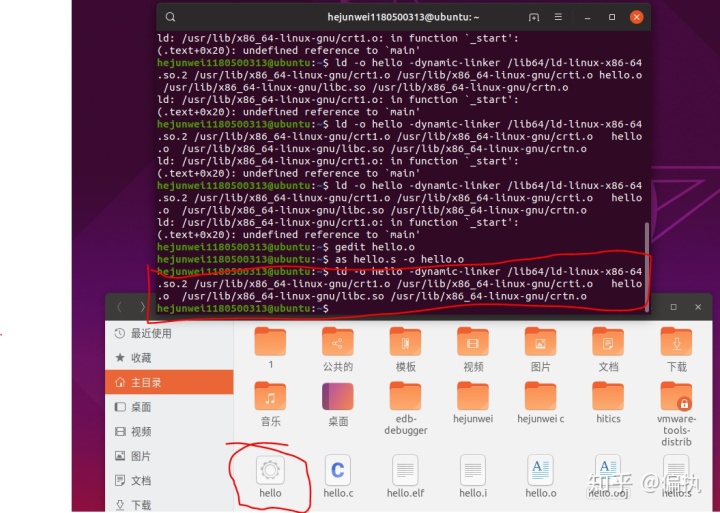The width and height of the screenshot is (720, 513).
Task: Open 桌面 in the sidebar
Action: pos(169,407)
